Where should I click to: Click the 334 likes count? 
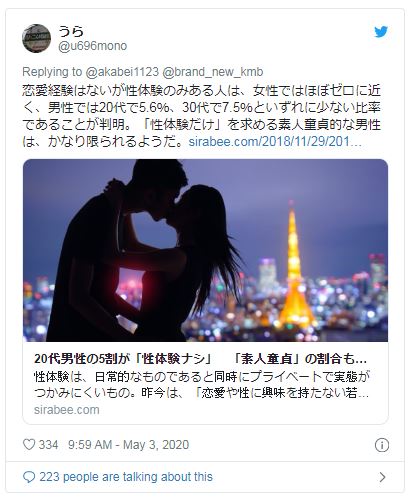(x=48, y=445)
